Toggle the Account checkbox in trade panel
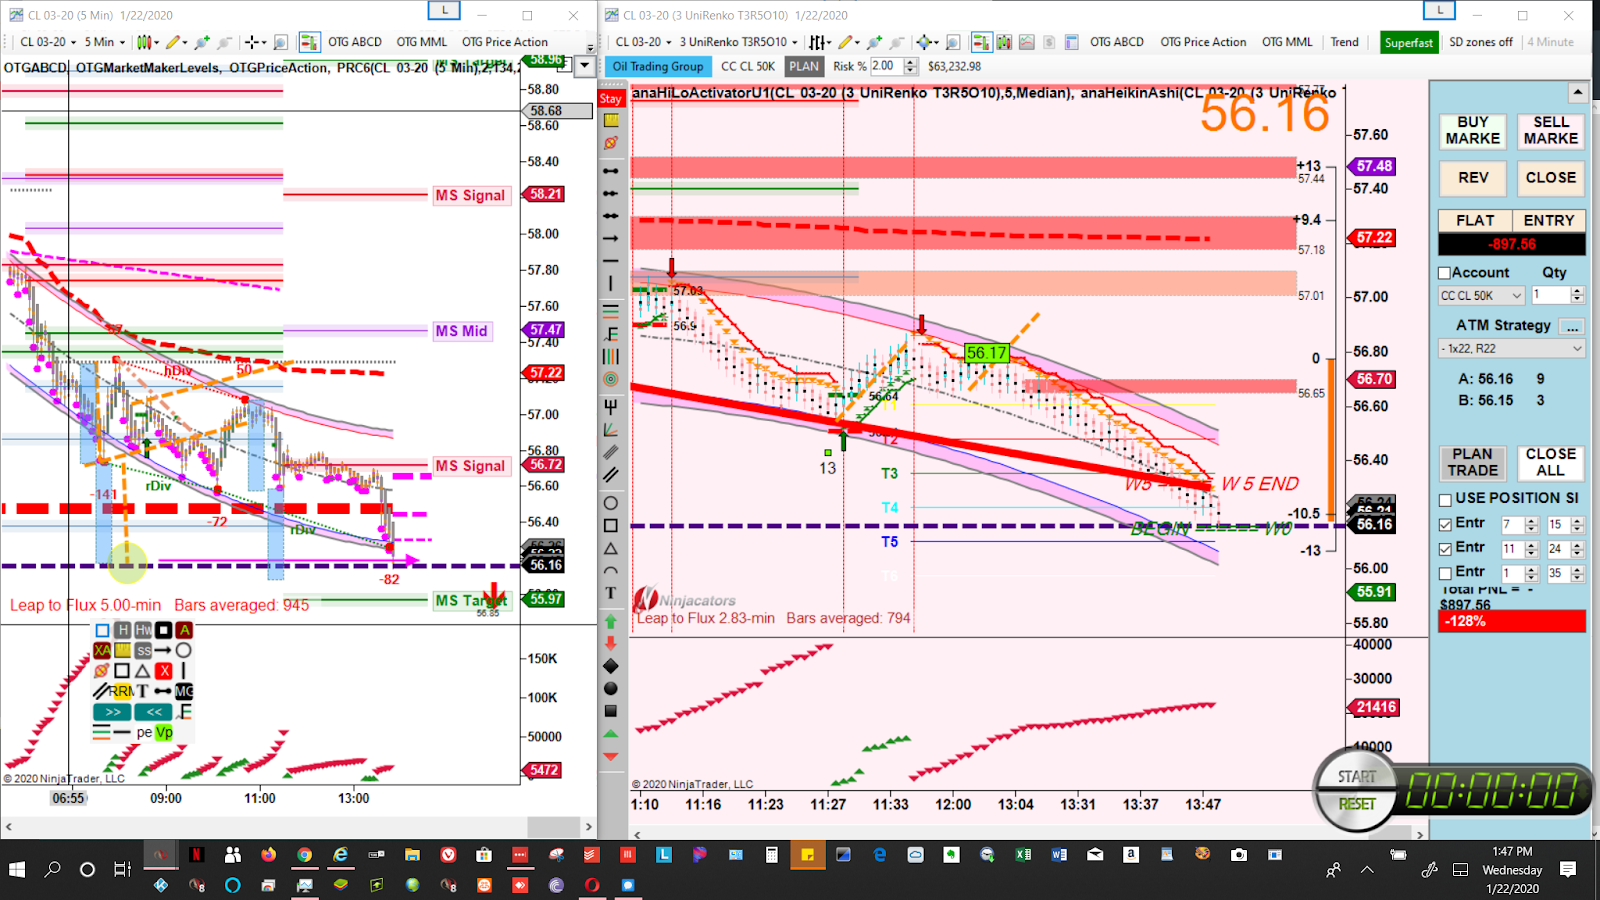The image size is (1600, 900). point(1444,273)
